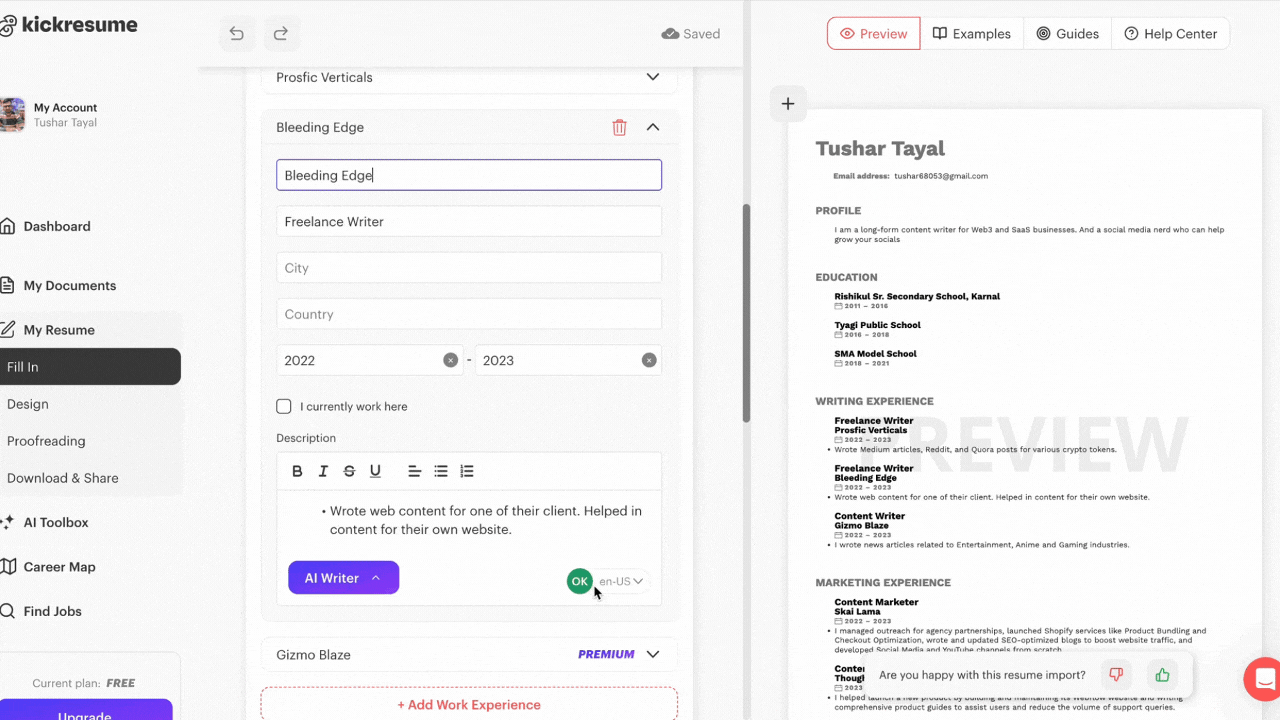This screenshot has width=1280, height=720.
Task: Open the AI Writer dropdown button
Action: [x=344, y=578]
